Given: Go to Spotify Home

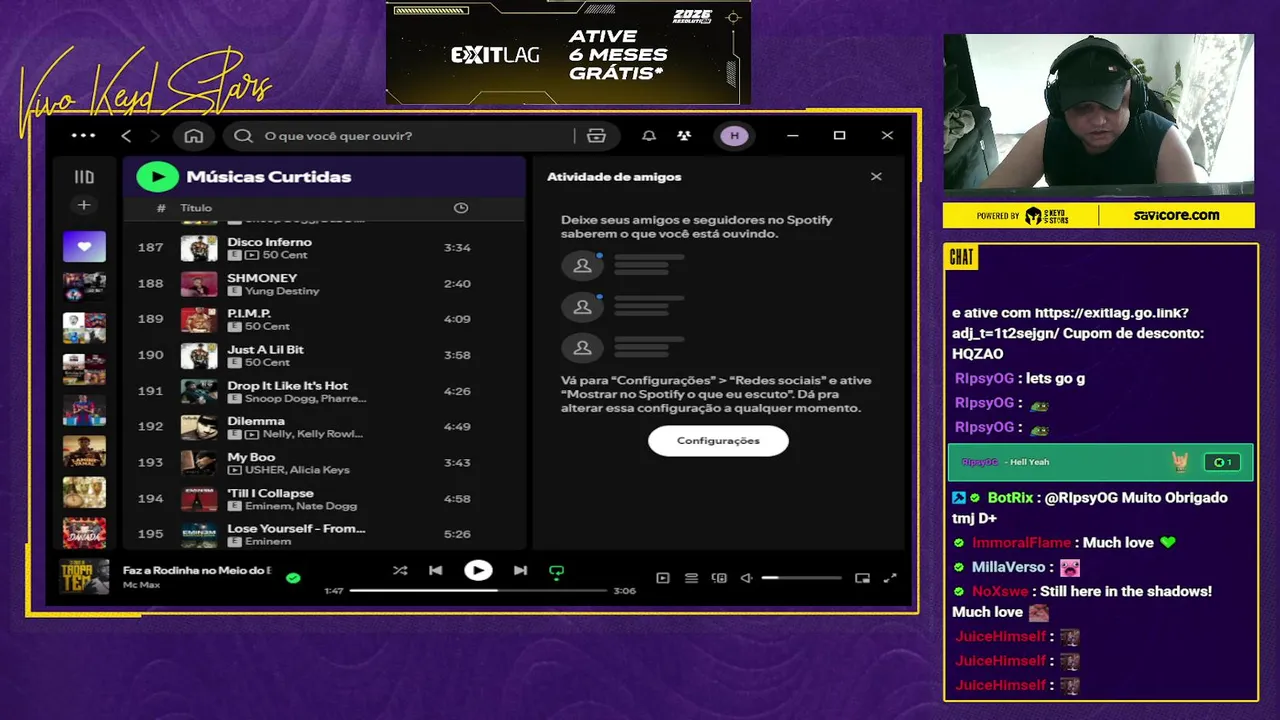Looking at the screenshot, I should click(x=194, y=136).
